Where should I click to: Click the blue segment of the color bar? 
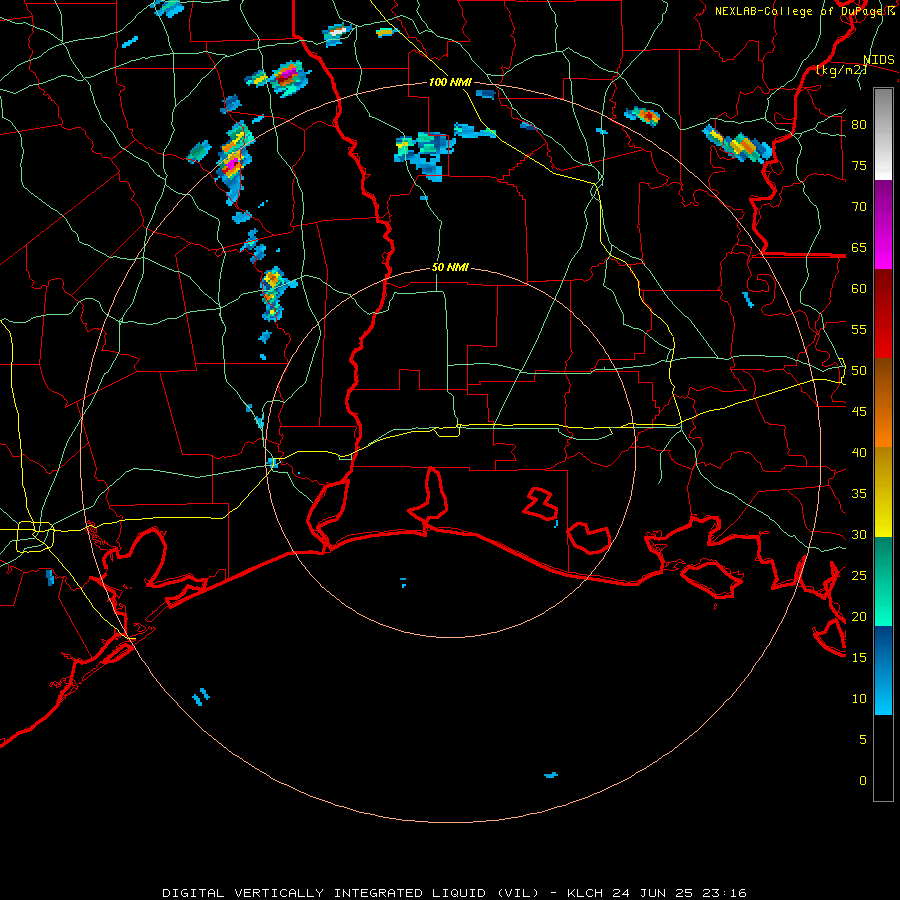pos(883,670)
